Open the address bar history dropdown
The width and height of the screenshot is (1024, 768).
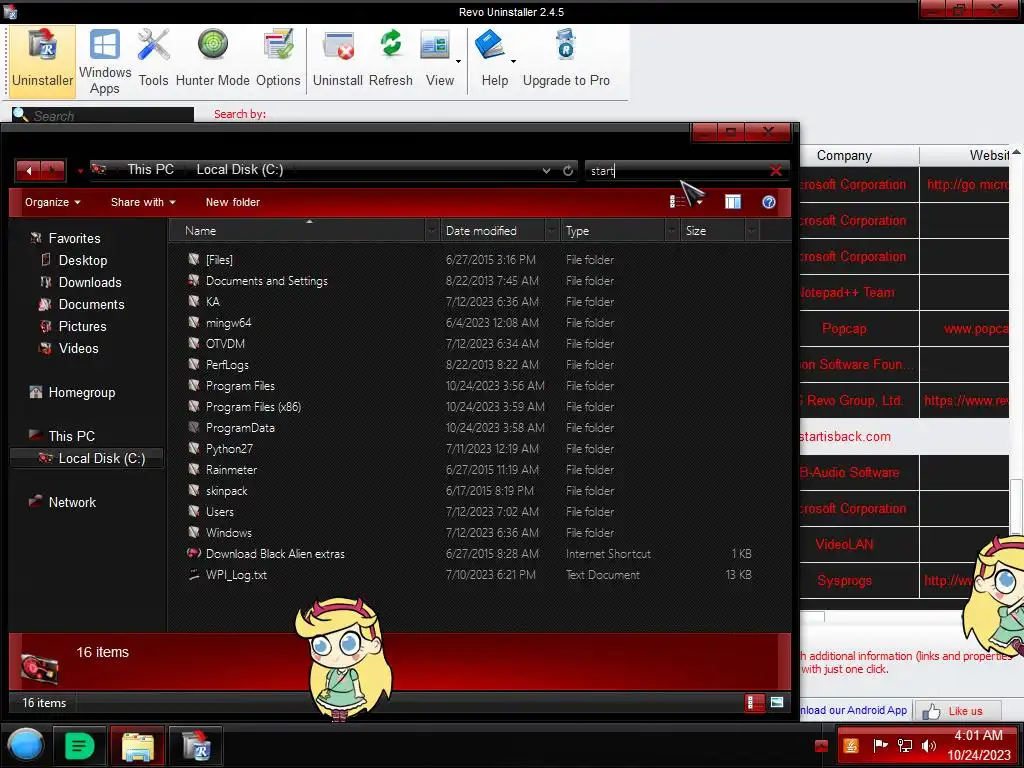coord(546,170)
